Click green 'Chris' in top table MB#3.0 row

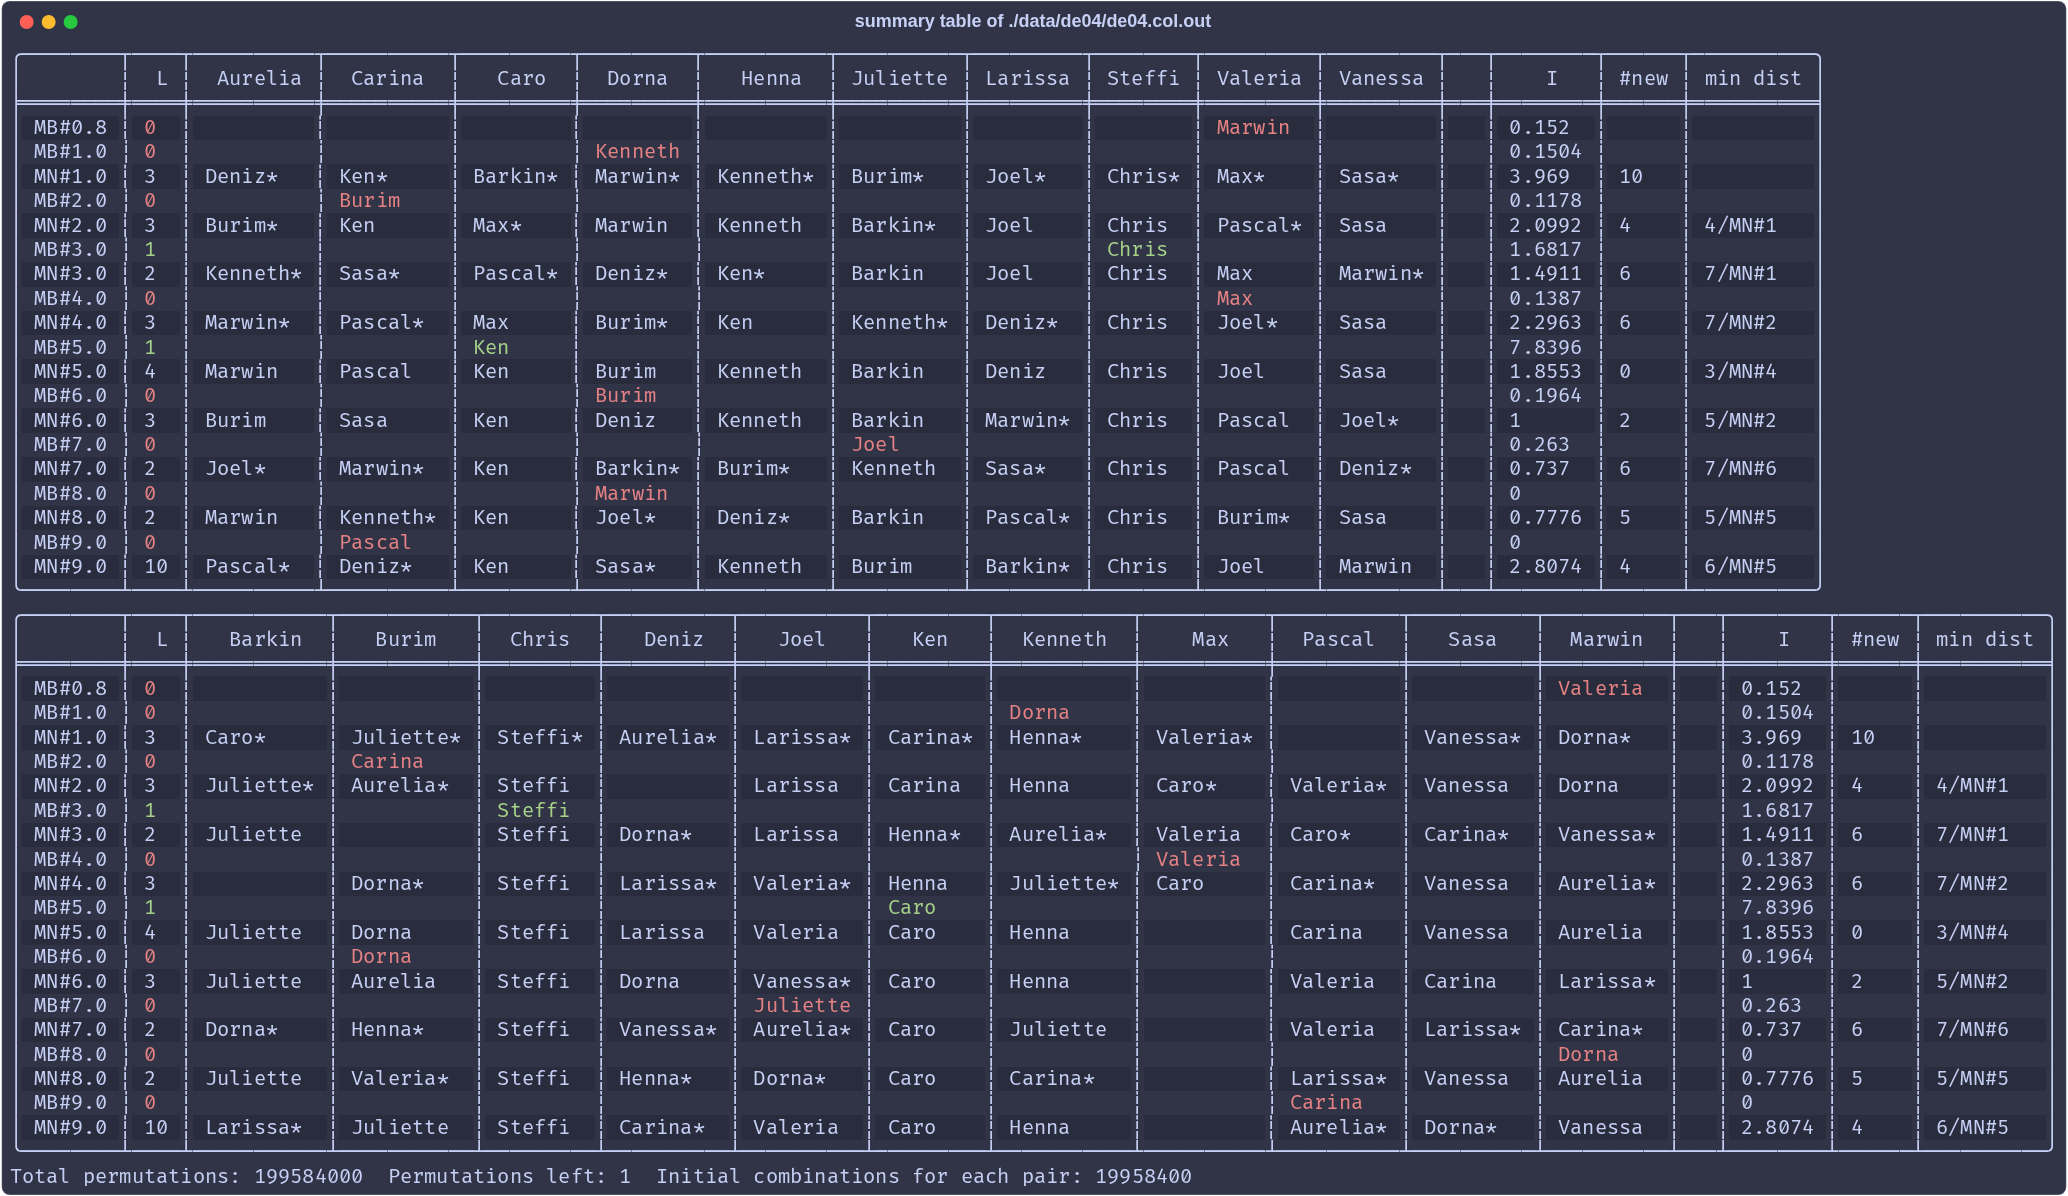tap(1137, 249)
